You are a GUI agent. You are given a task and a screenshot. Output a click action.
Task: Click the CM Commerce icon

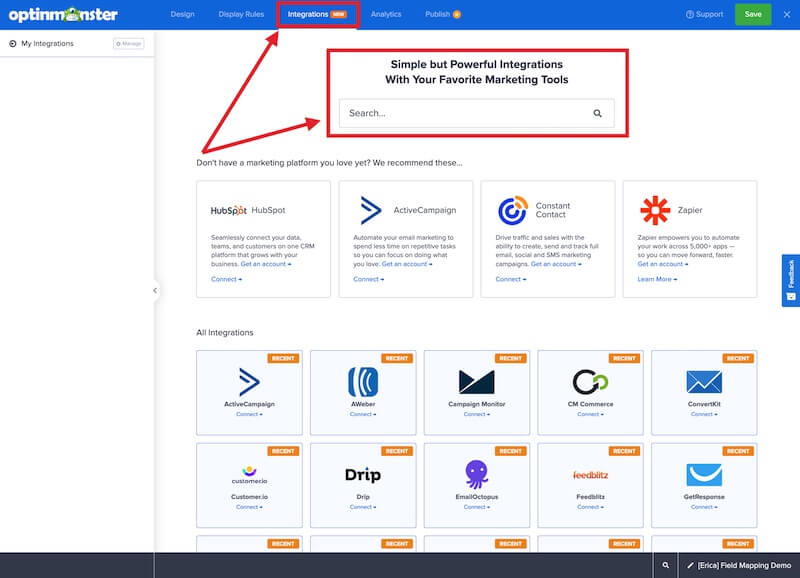(x=590, y=382)
